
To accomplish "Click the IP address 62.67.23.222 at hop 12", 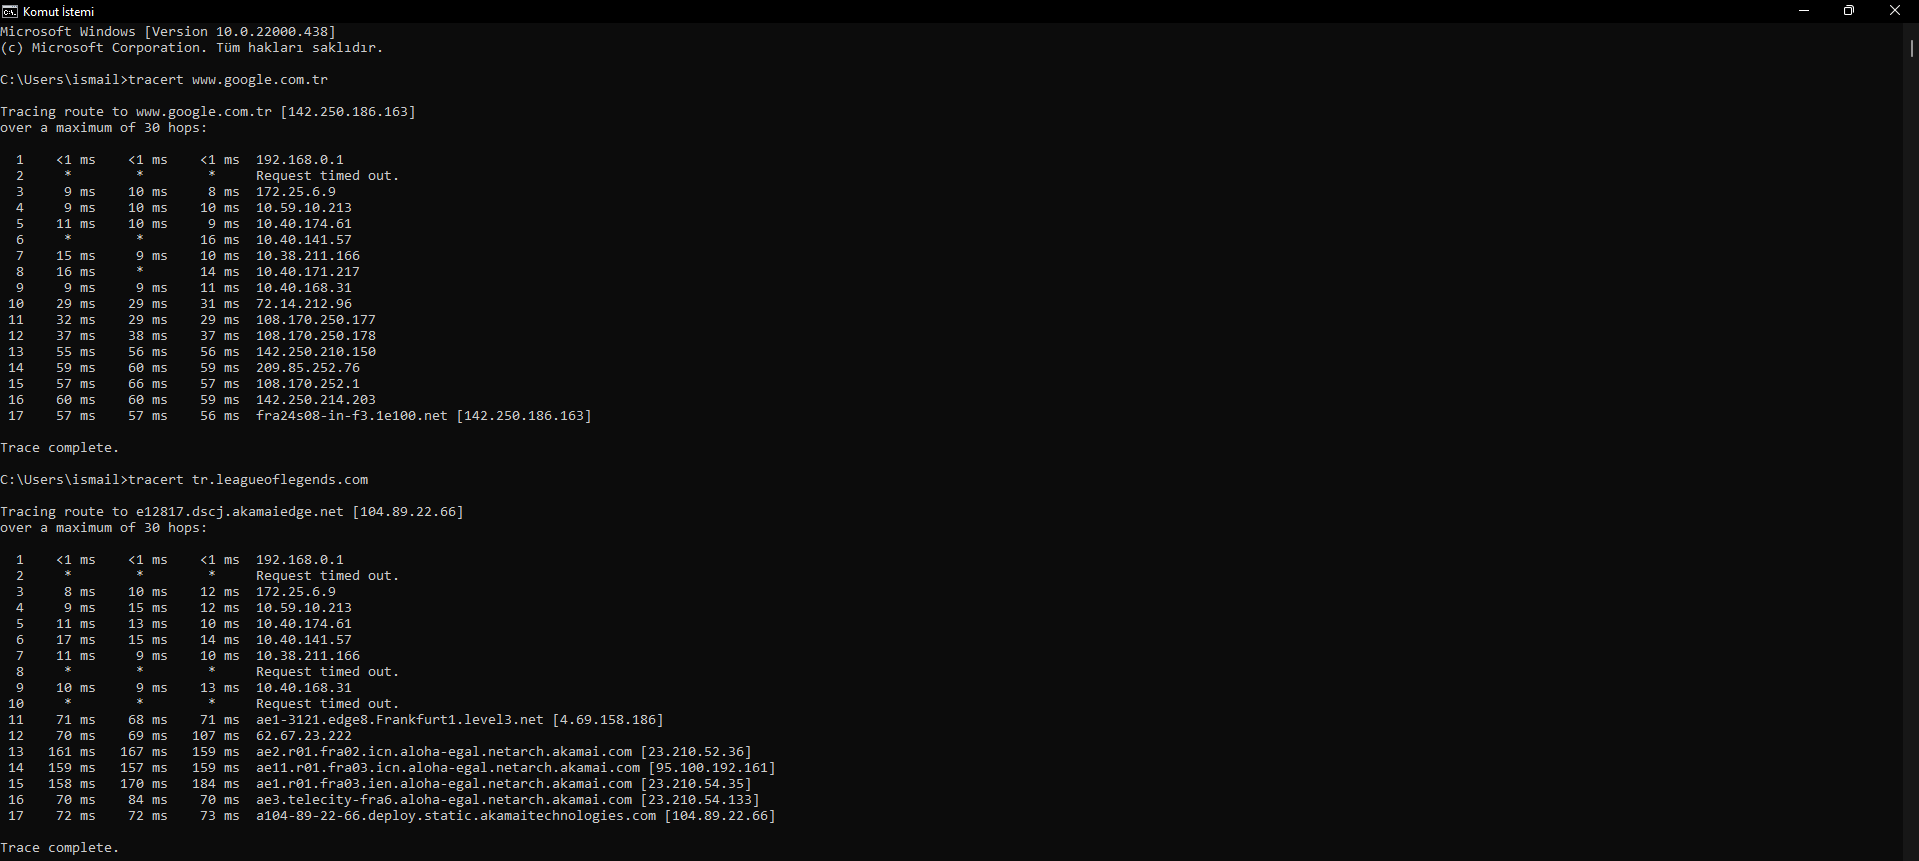I will [x=304, y=736].
